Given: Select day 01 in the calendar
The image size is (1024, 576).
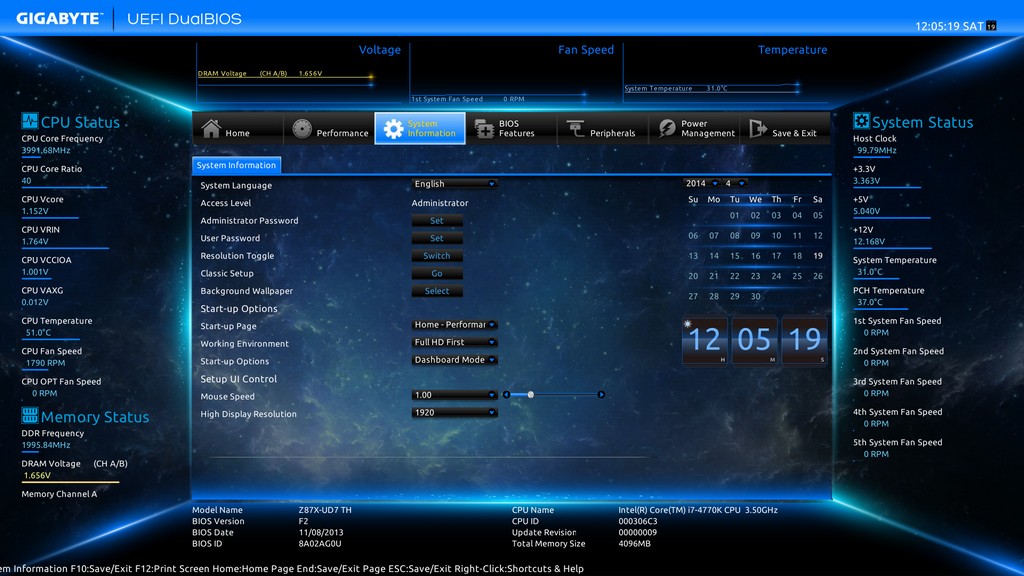Looking at the screenshot, I should tap(735, 216).
